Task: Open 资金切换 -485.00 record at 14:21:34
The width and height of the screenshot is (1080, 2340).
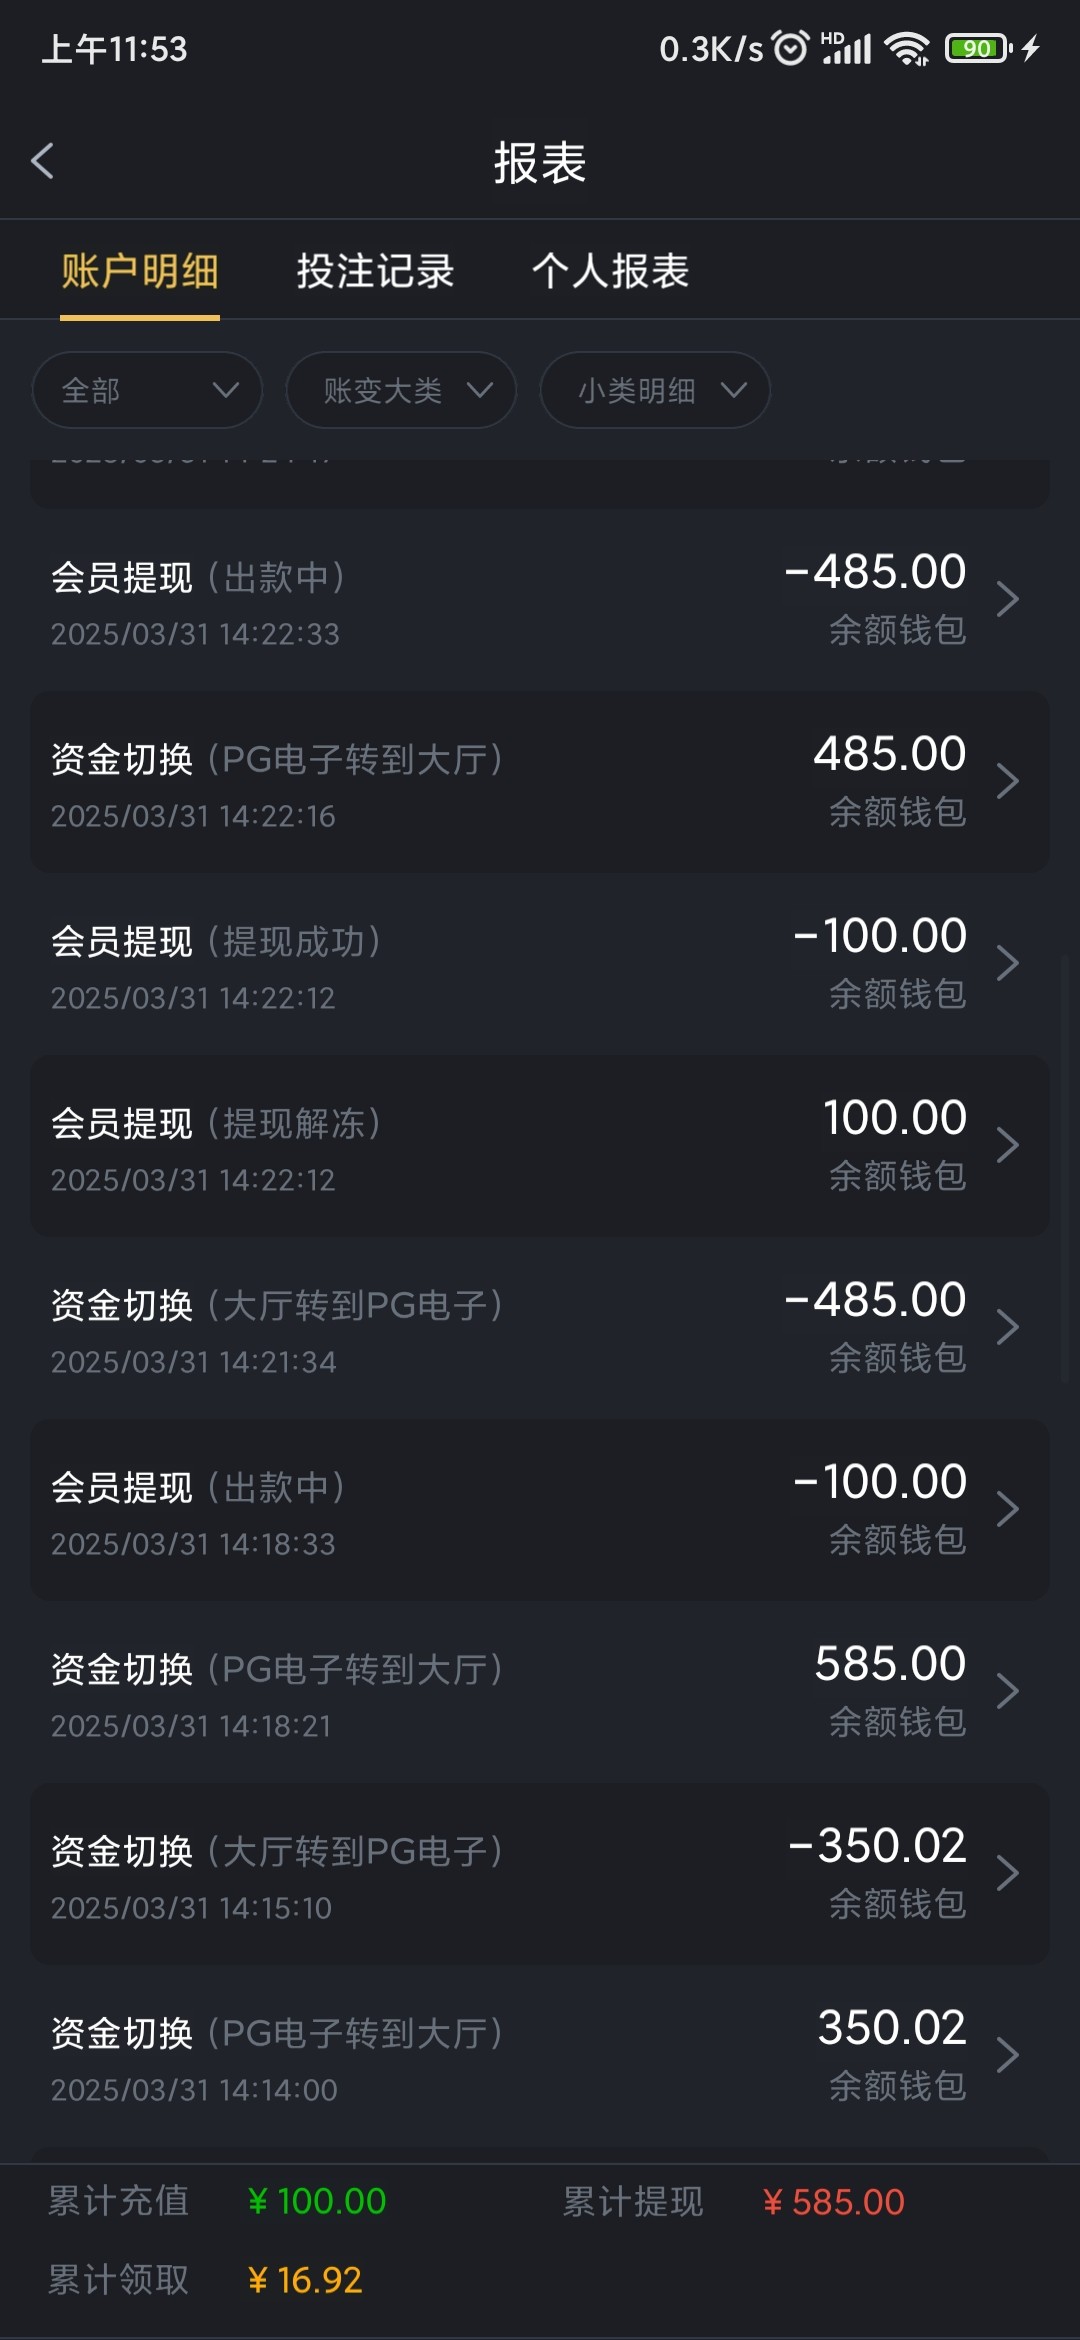Action: click(540, 1328)
